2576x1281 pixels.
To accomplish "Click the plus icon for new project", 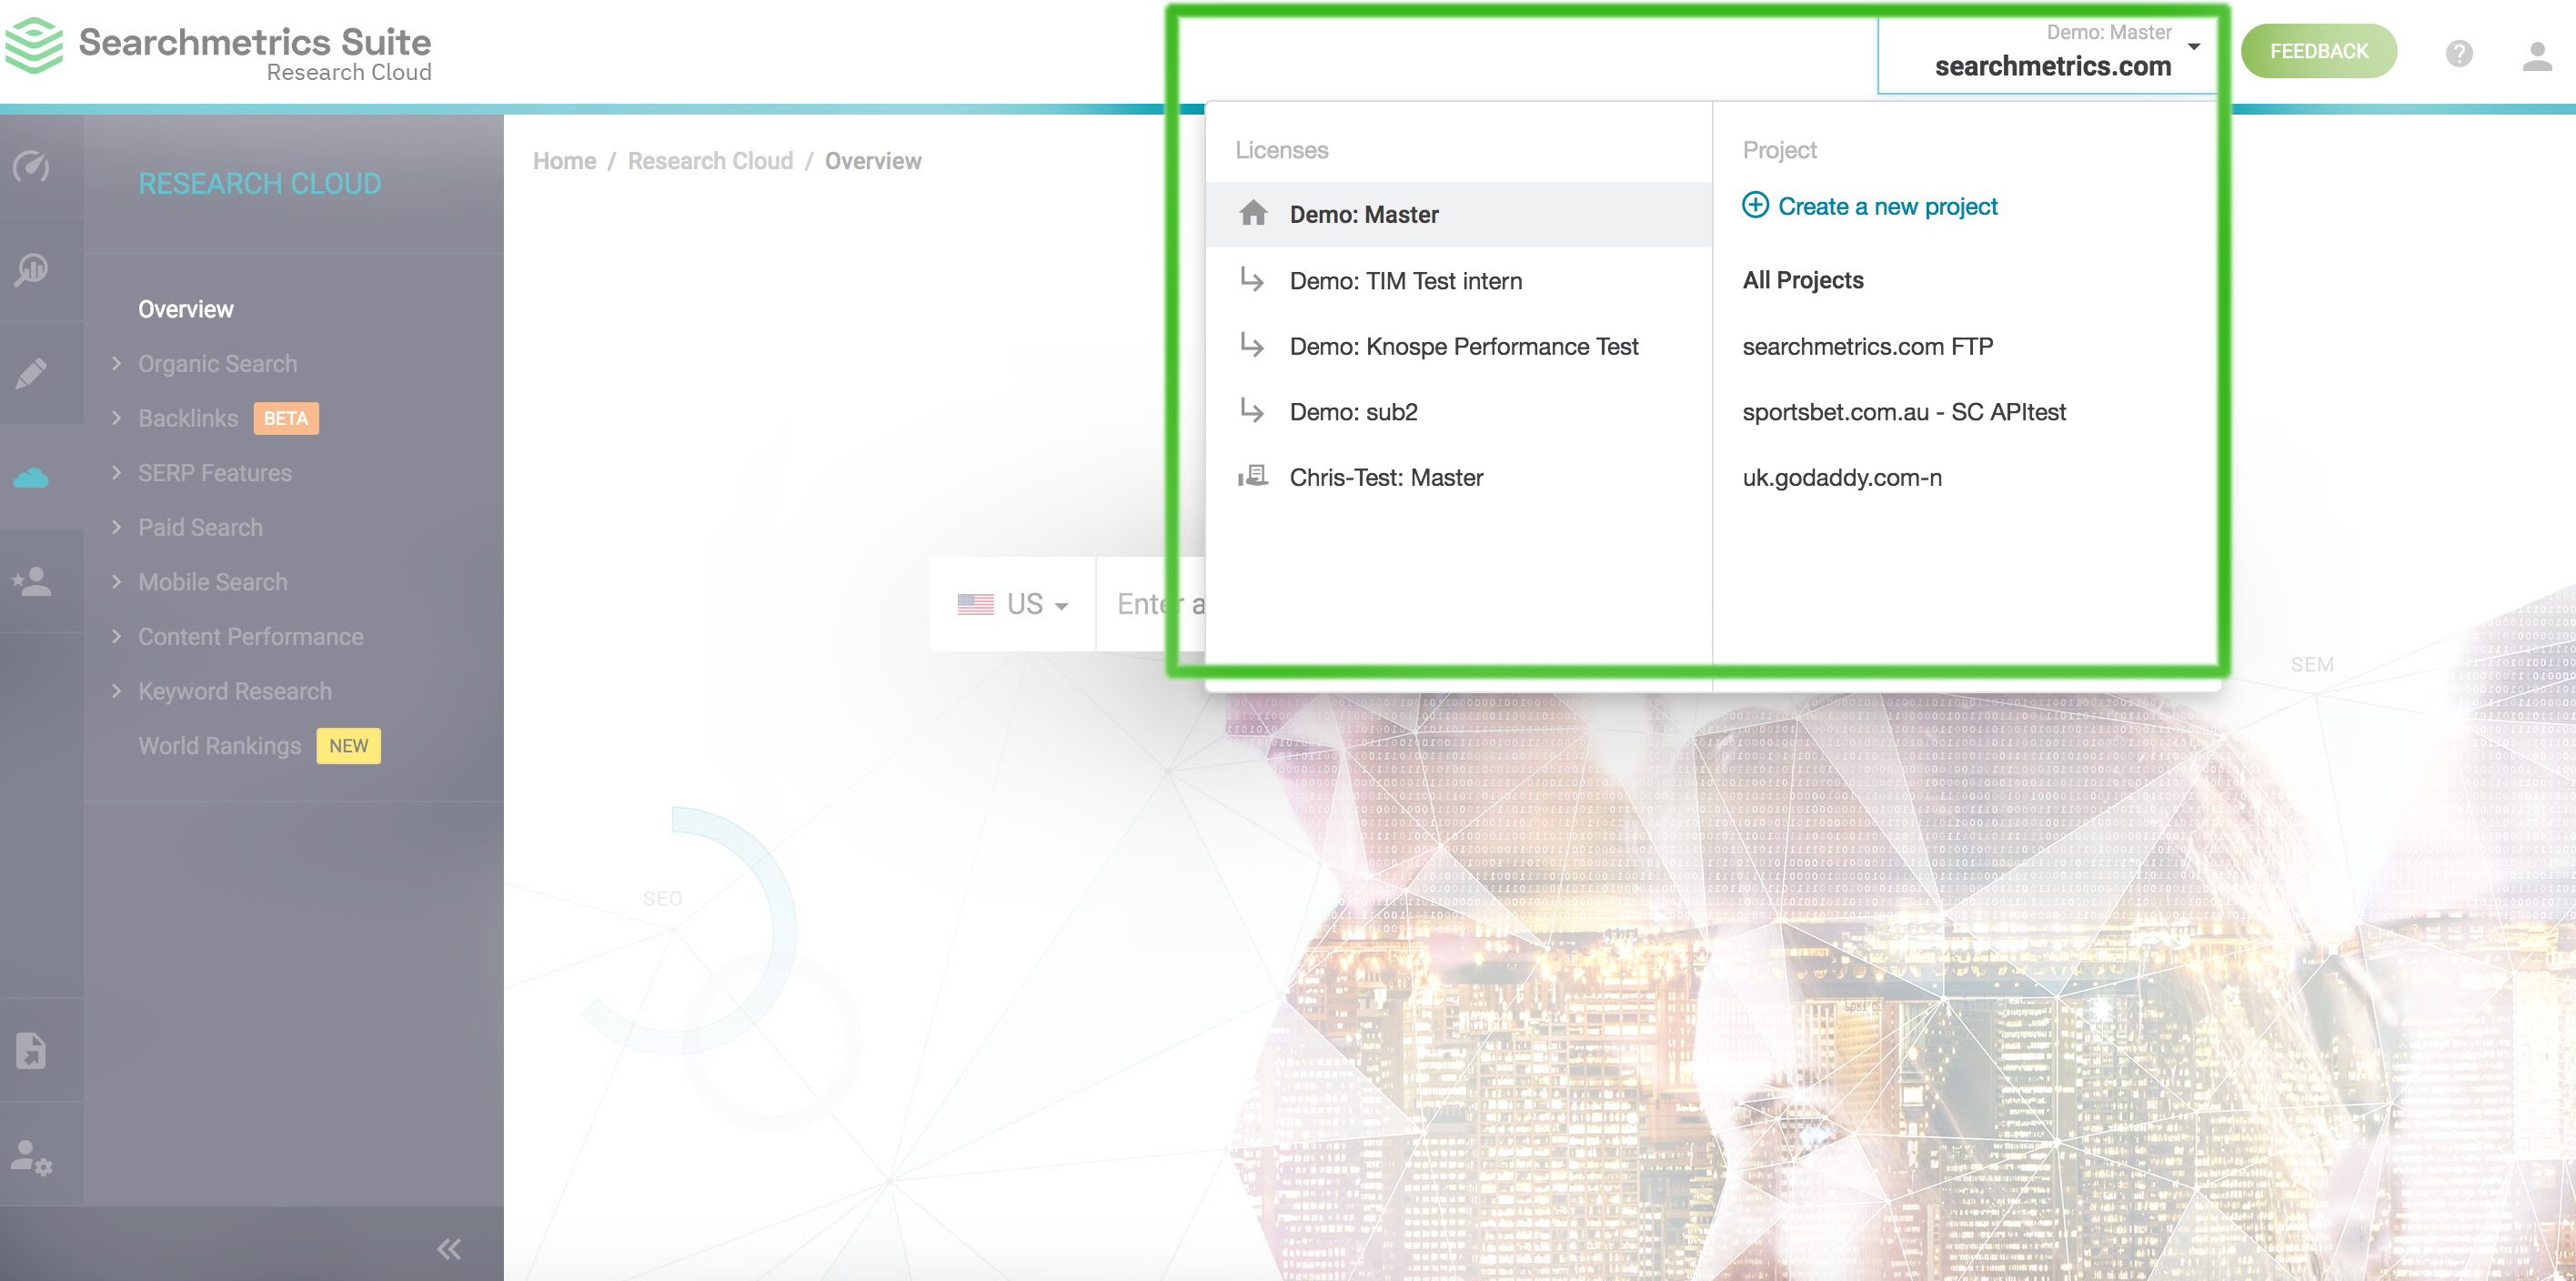I will click(1755, 205).
